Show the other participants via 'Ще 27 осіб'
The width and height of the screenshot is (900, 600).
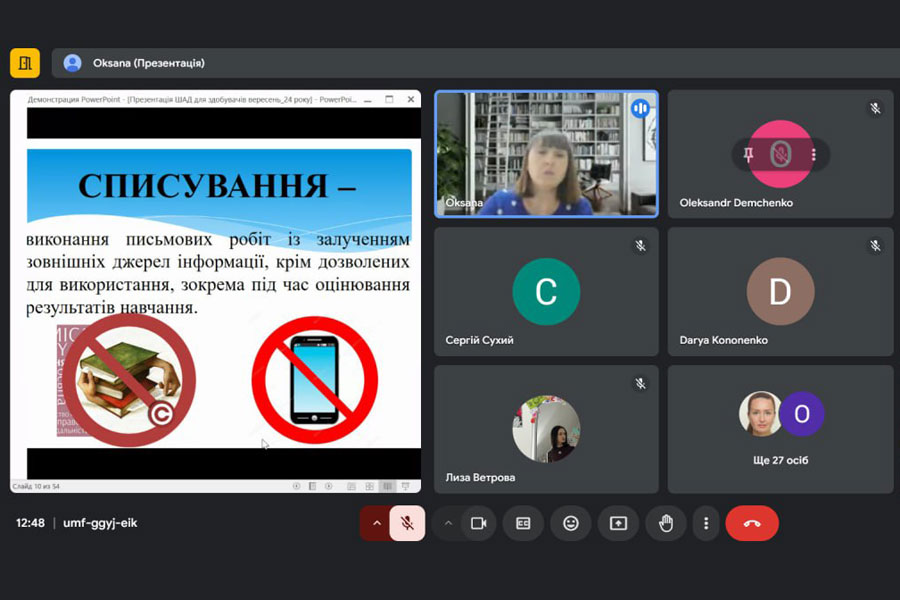[x=780, y=430]
